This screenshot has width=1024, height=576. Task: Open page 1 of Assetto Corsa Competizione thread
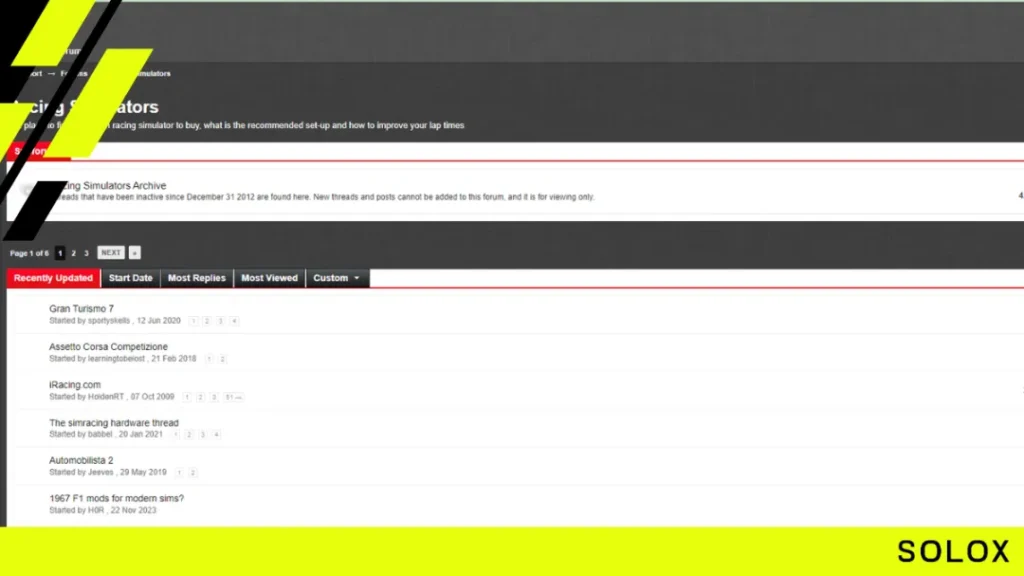(209, 359)
